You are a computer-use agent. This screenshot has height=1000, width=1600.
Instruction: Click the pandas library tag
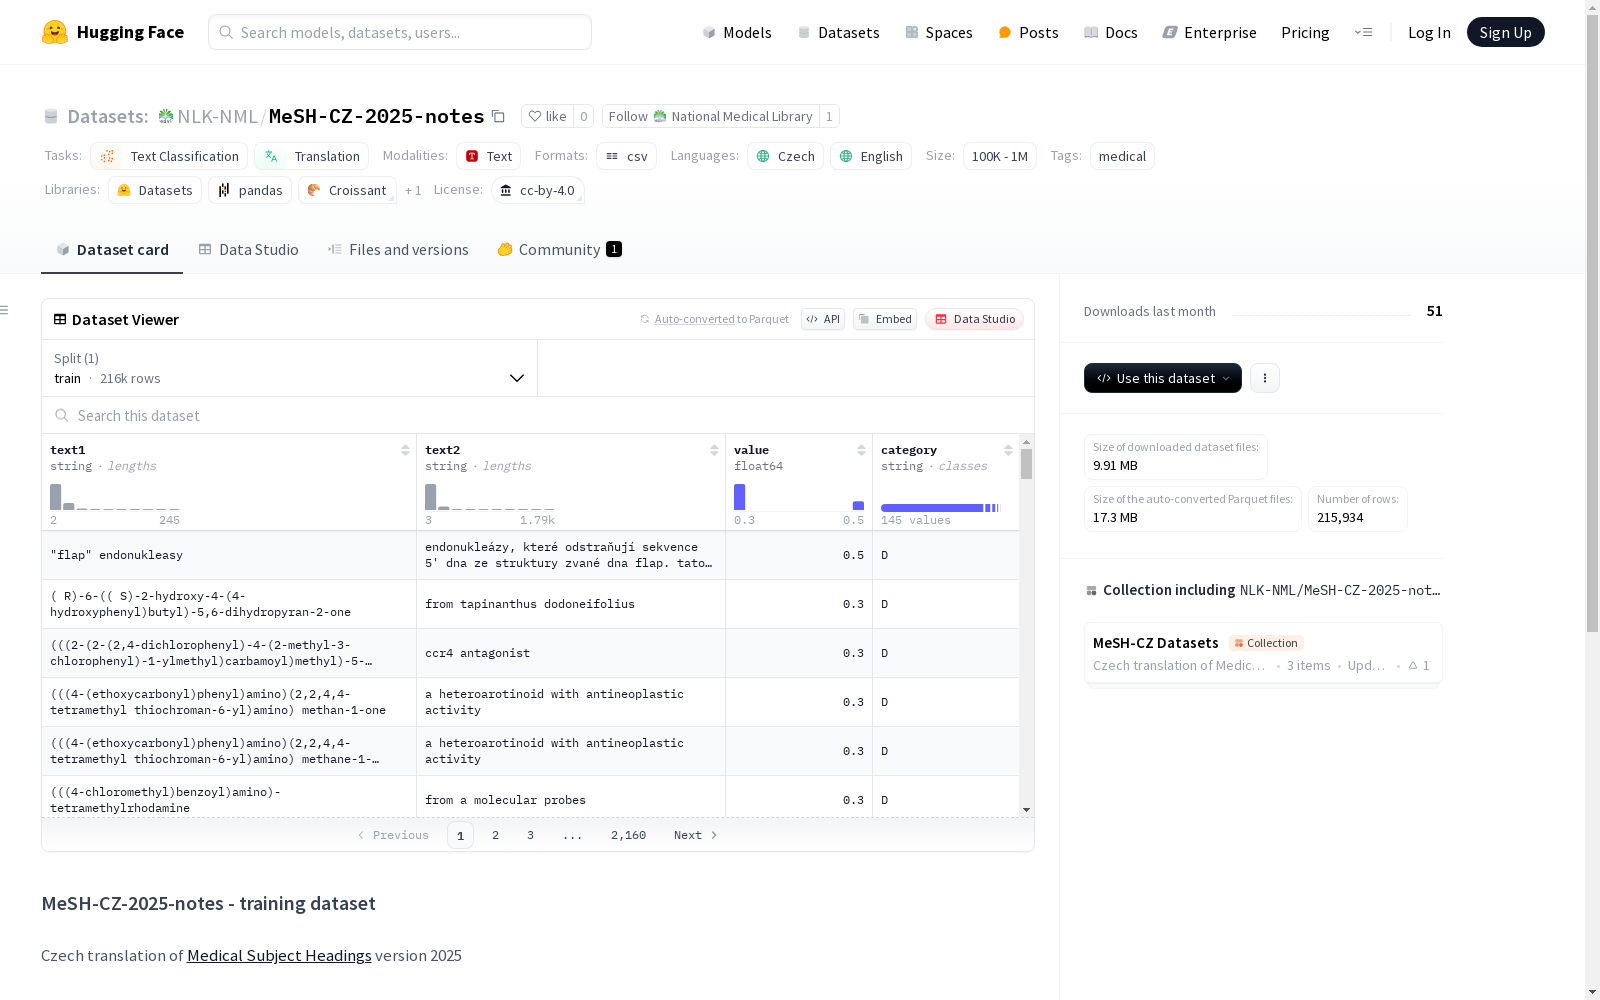[x=250, y=190]
